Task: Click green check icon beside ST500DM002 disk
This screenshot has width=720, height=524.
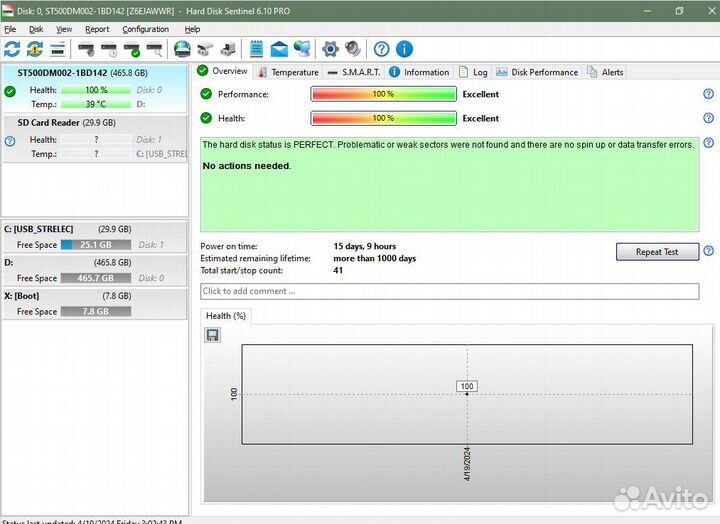Action: 10,91
